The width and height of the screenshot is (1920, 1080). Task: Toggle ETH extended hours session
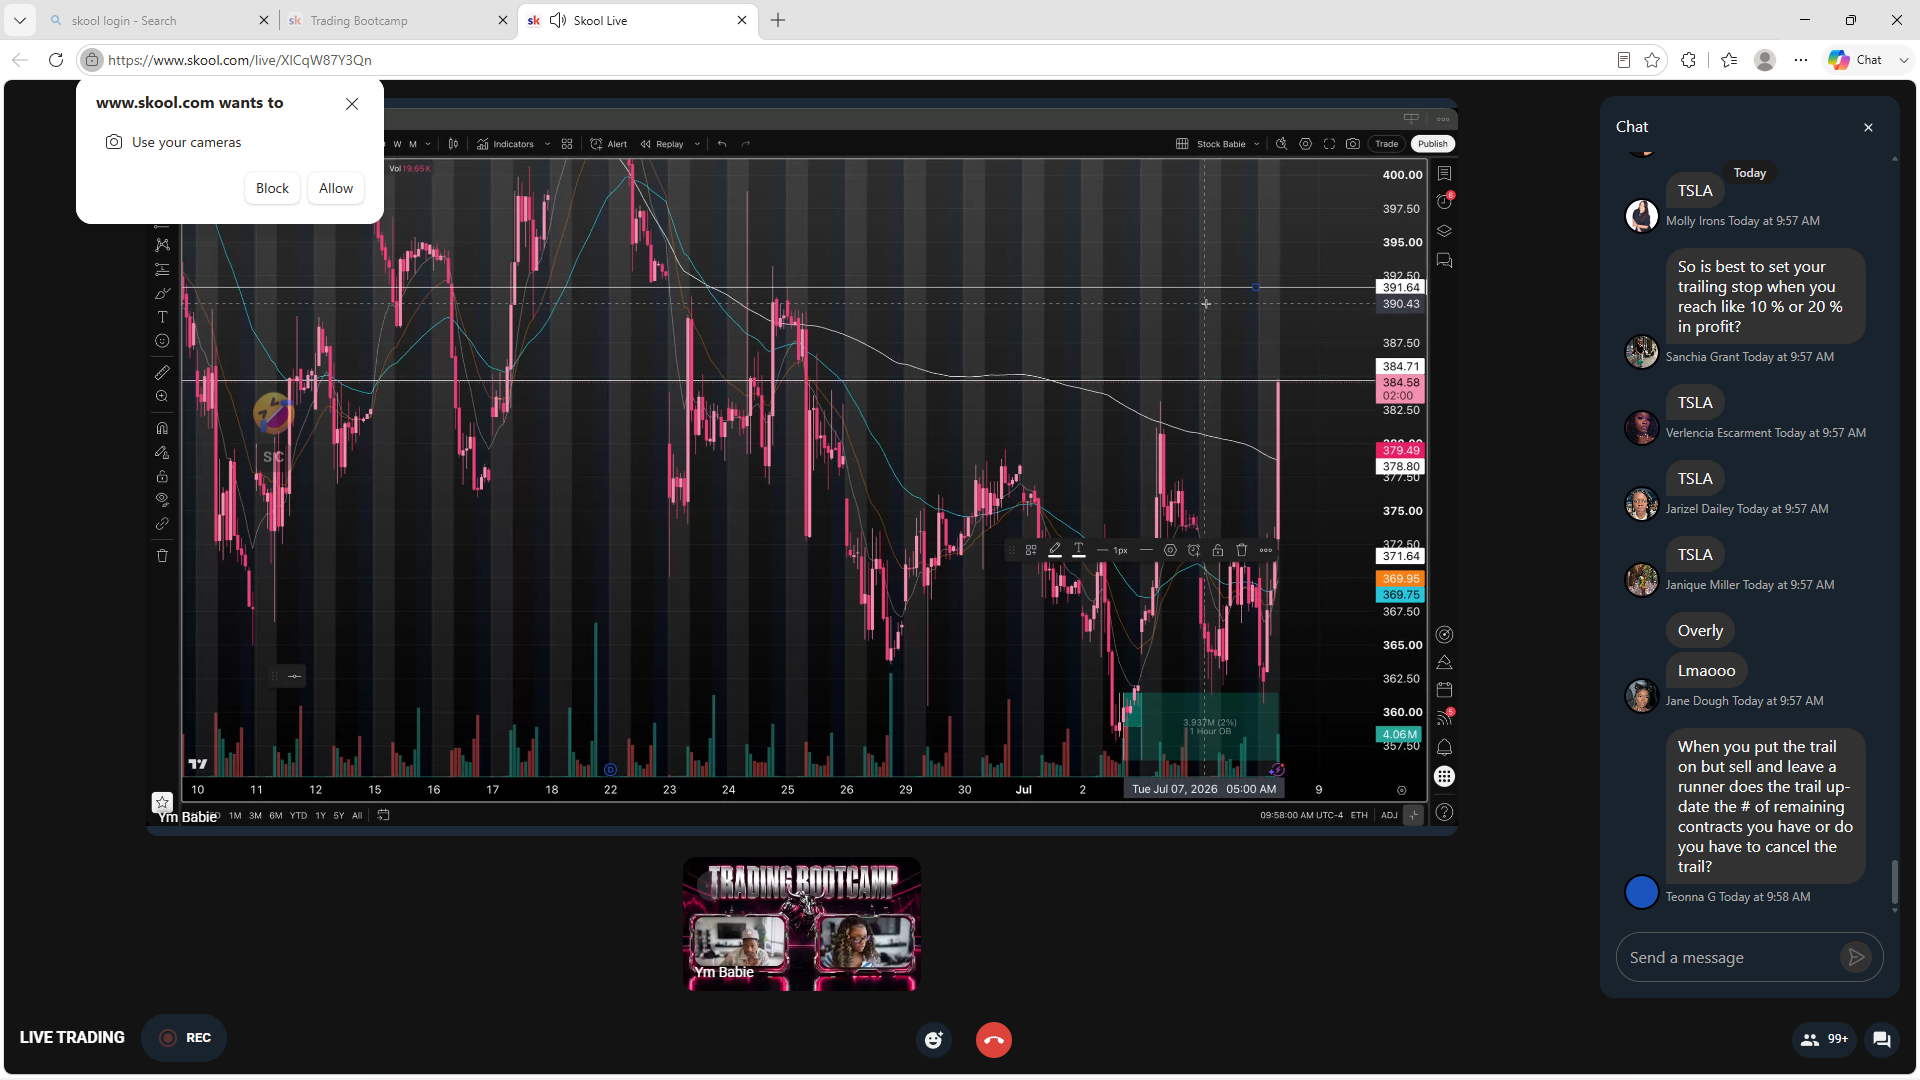coord(1359,815)
